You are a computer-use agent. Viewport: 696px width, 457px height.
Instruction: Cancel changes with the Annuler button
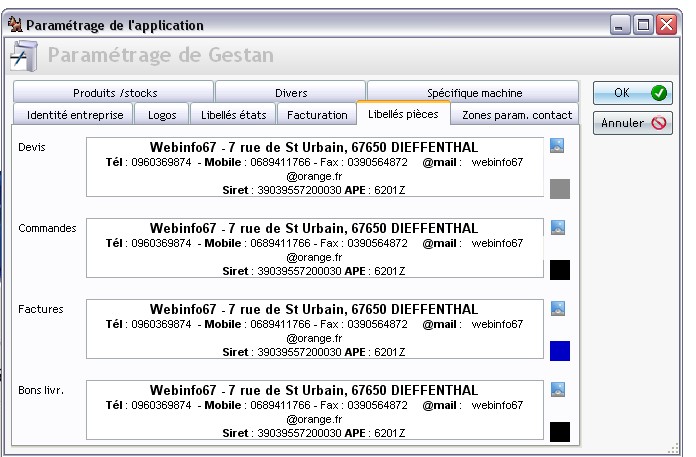632,124
